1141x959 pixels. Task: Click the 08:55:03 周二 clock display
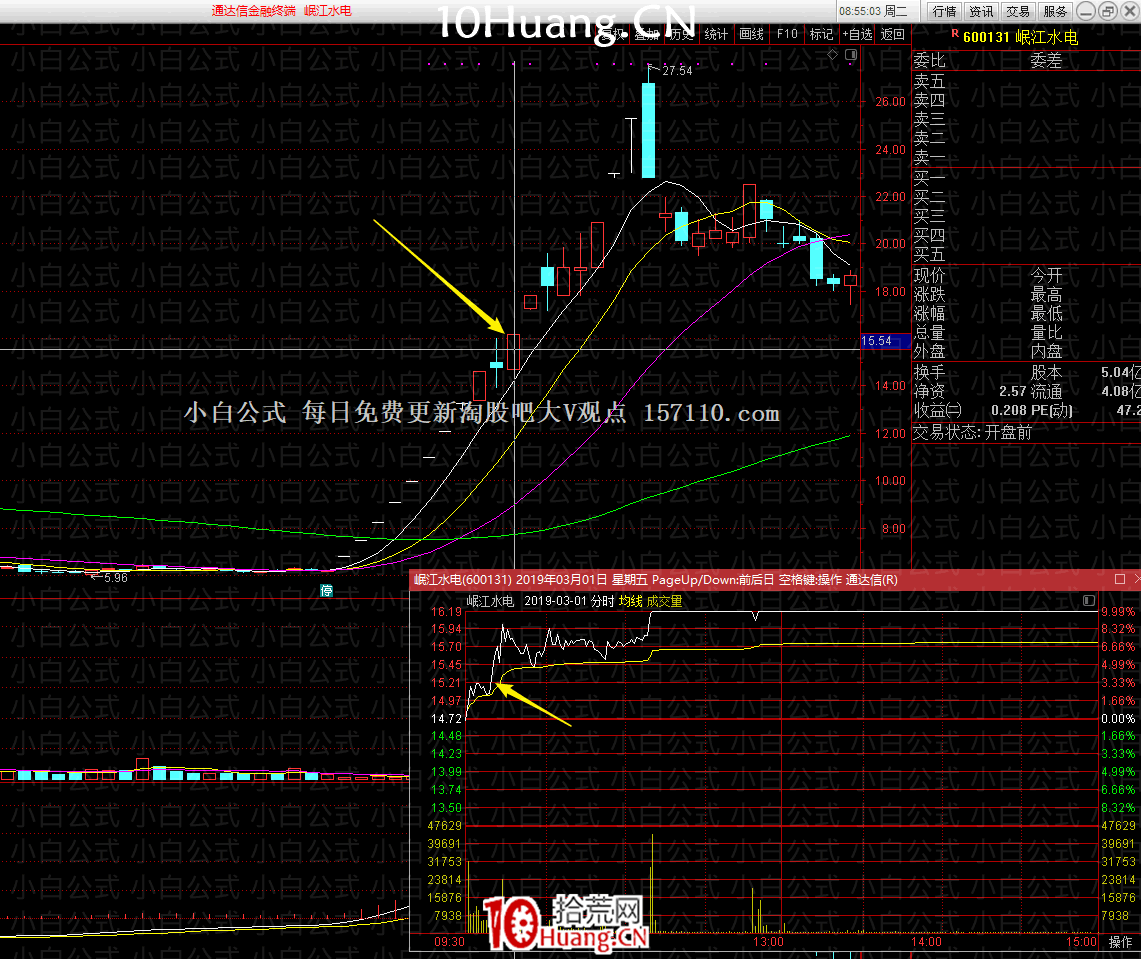pos(872,11)
